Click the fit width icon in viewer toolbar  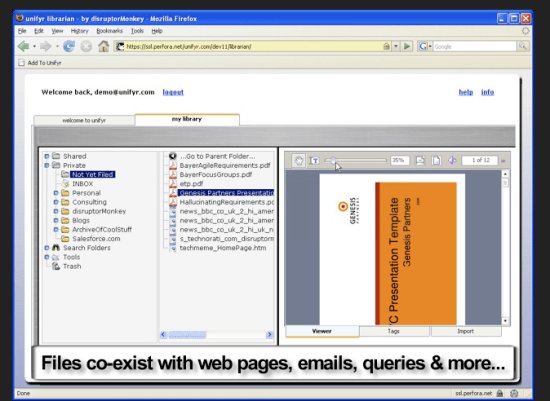pyautogui.click(x=420, y=161)
